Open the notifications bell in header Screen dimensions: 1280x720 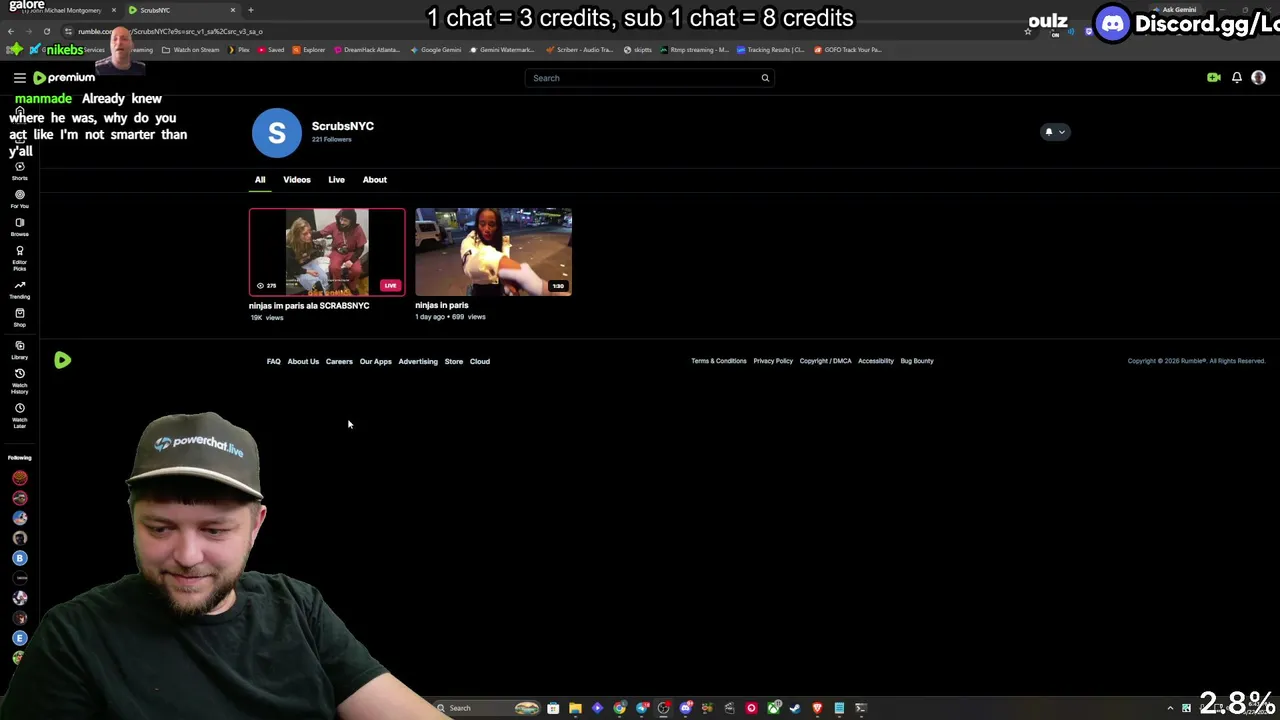coord(1237,78)
